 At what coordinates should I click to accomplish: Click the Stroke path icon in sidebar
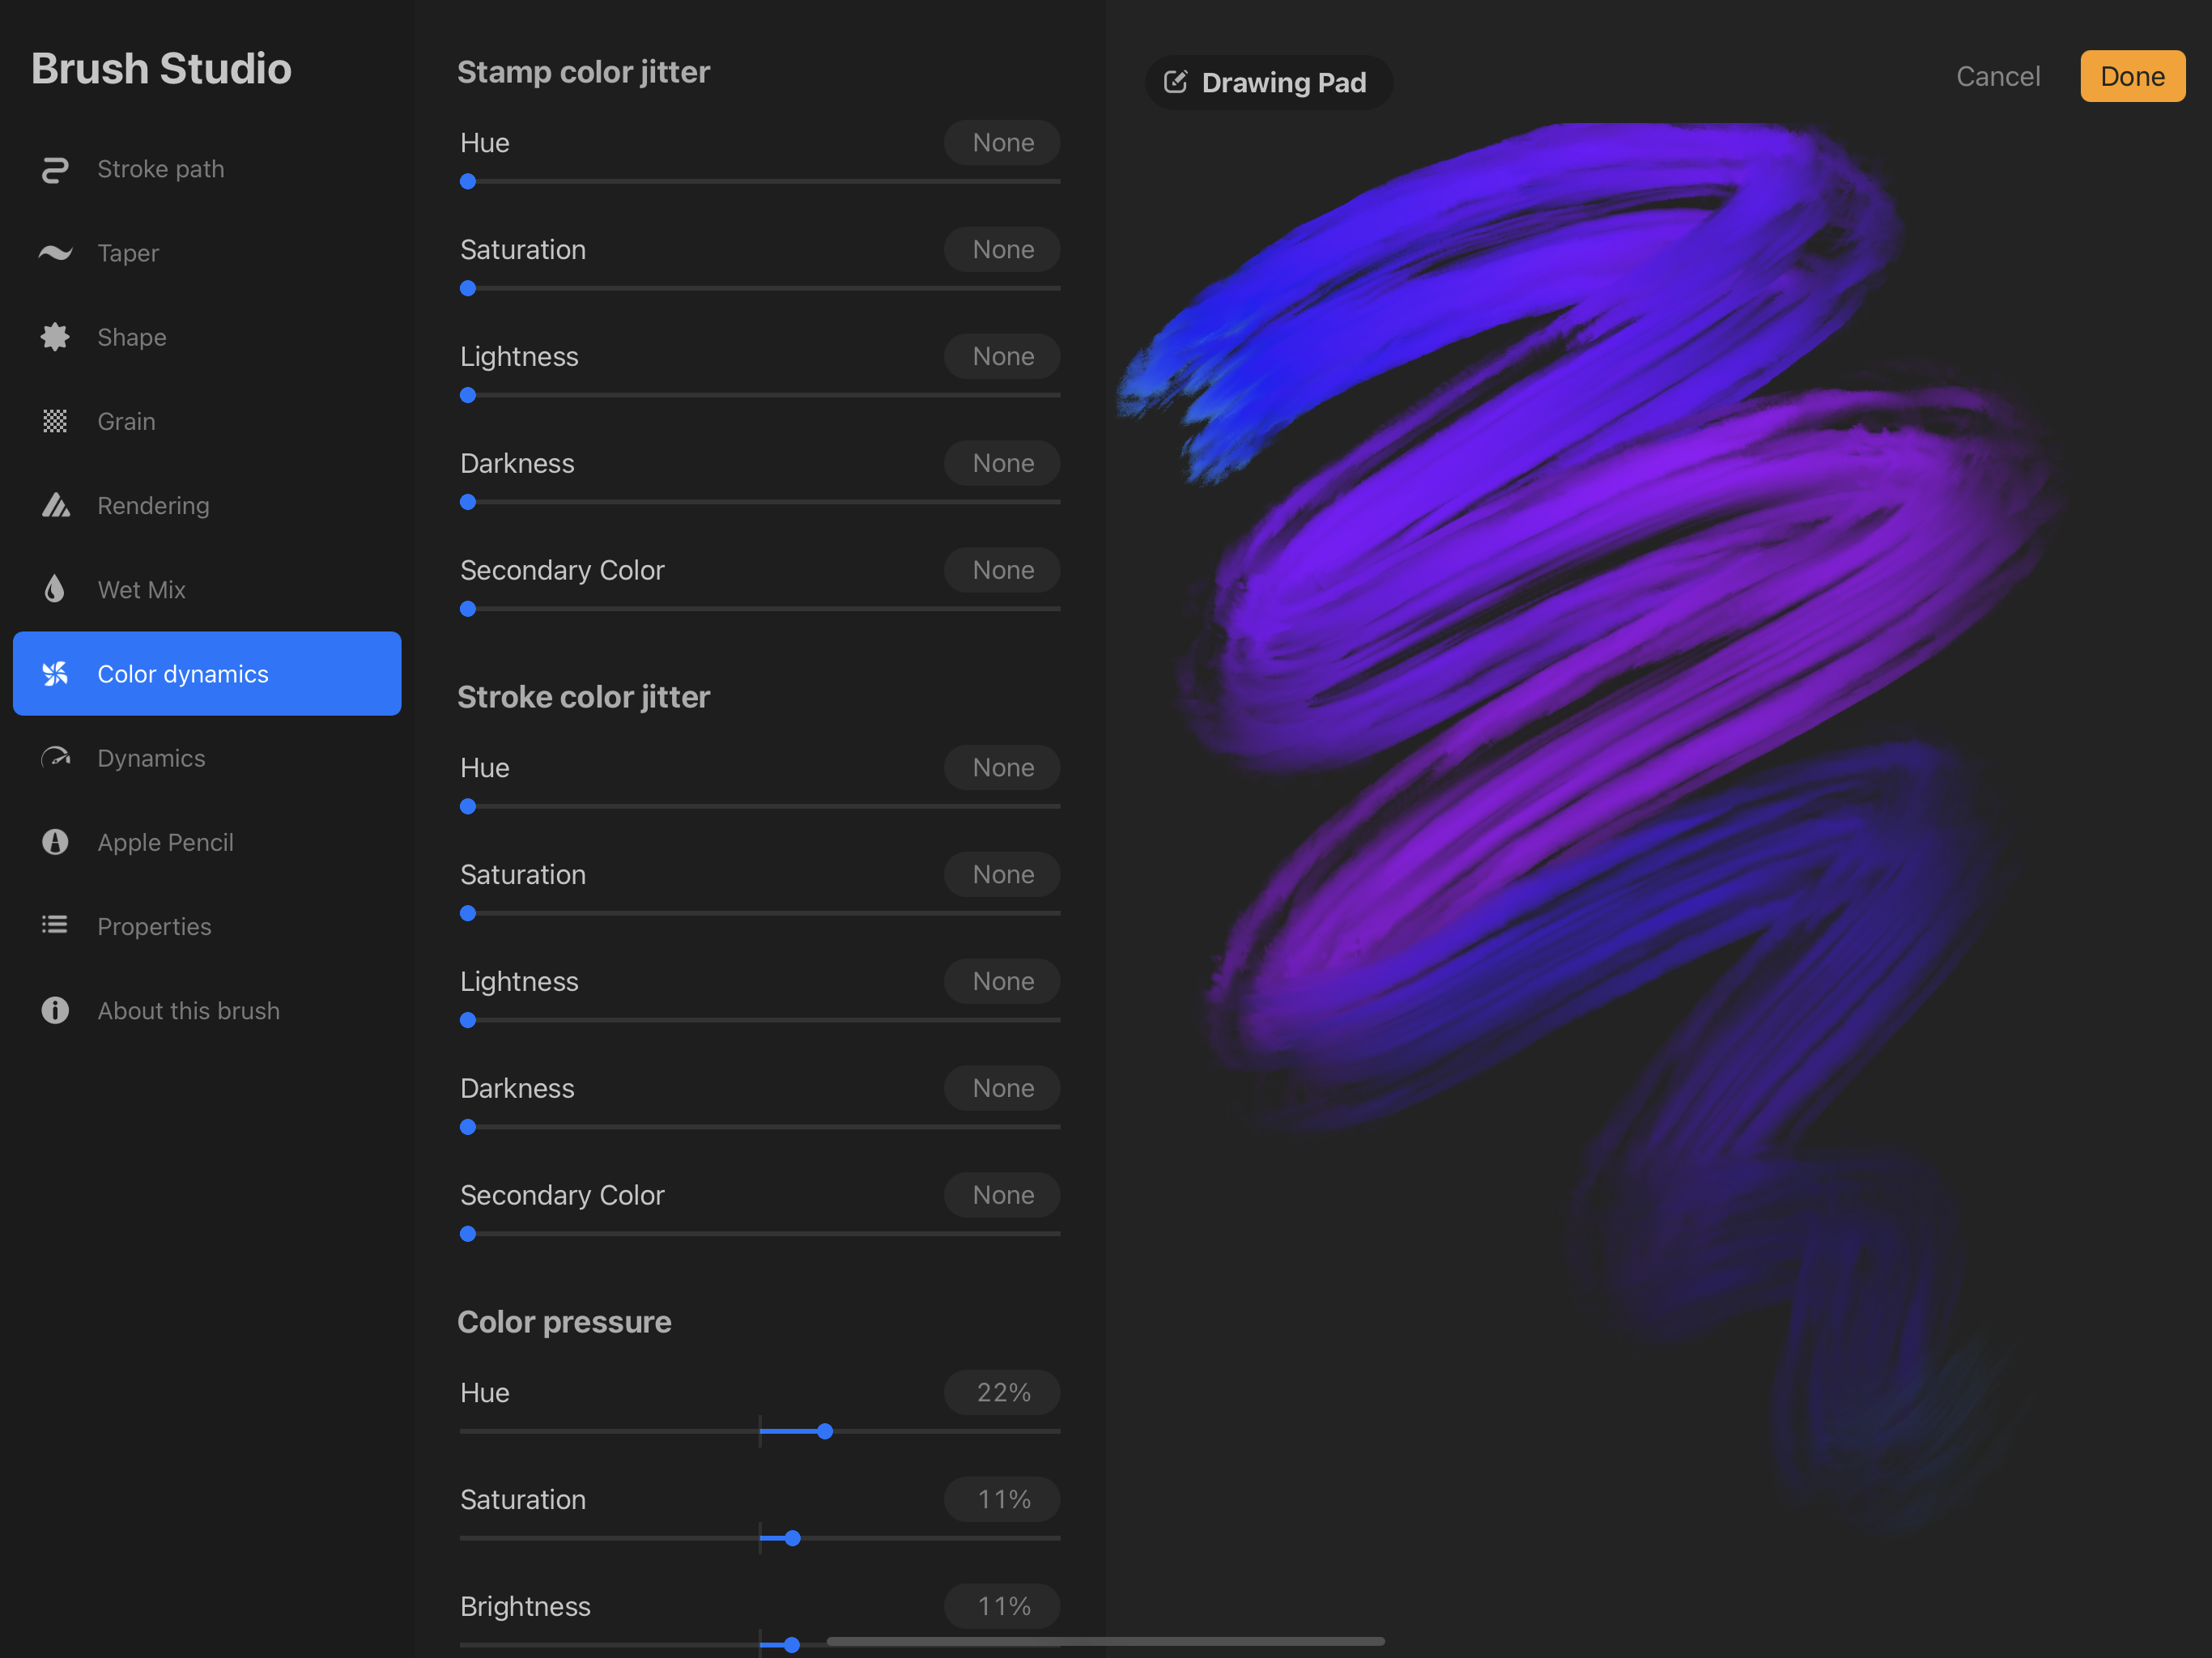pos(55,169)
